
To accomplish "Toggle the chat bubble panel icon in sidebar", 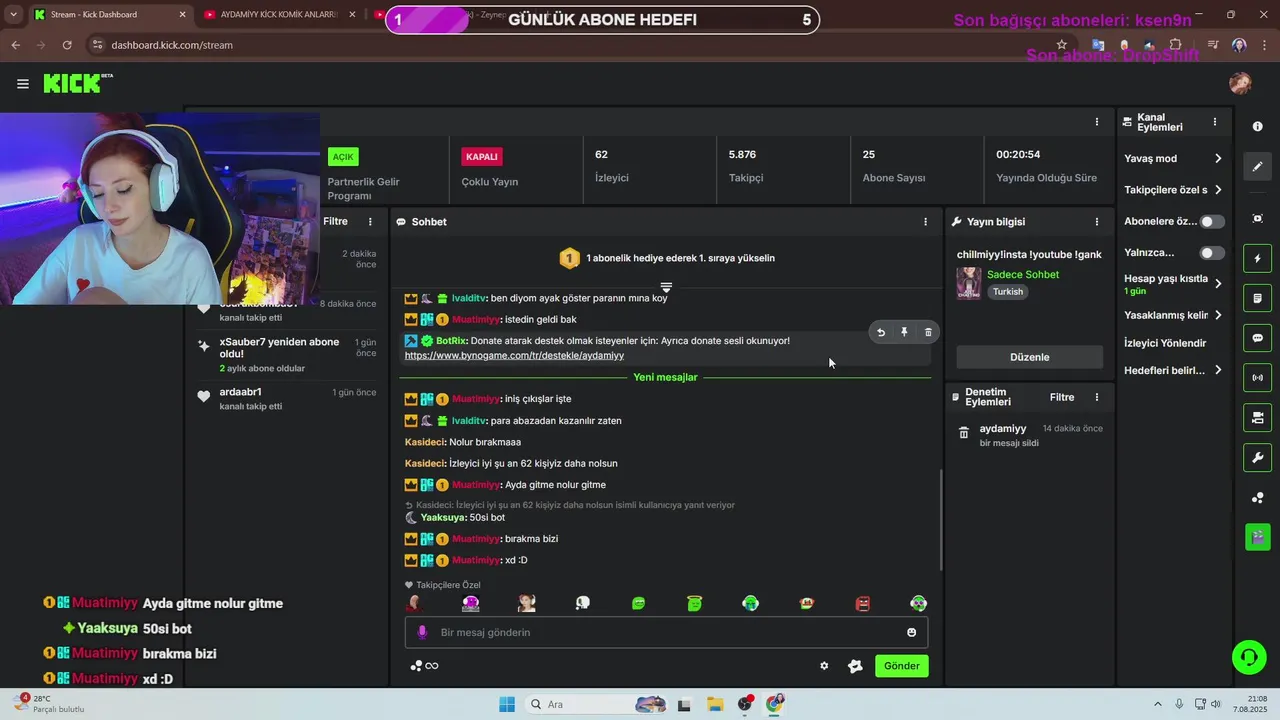I will click(x=1257, y=338).
